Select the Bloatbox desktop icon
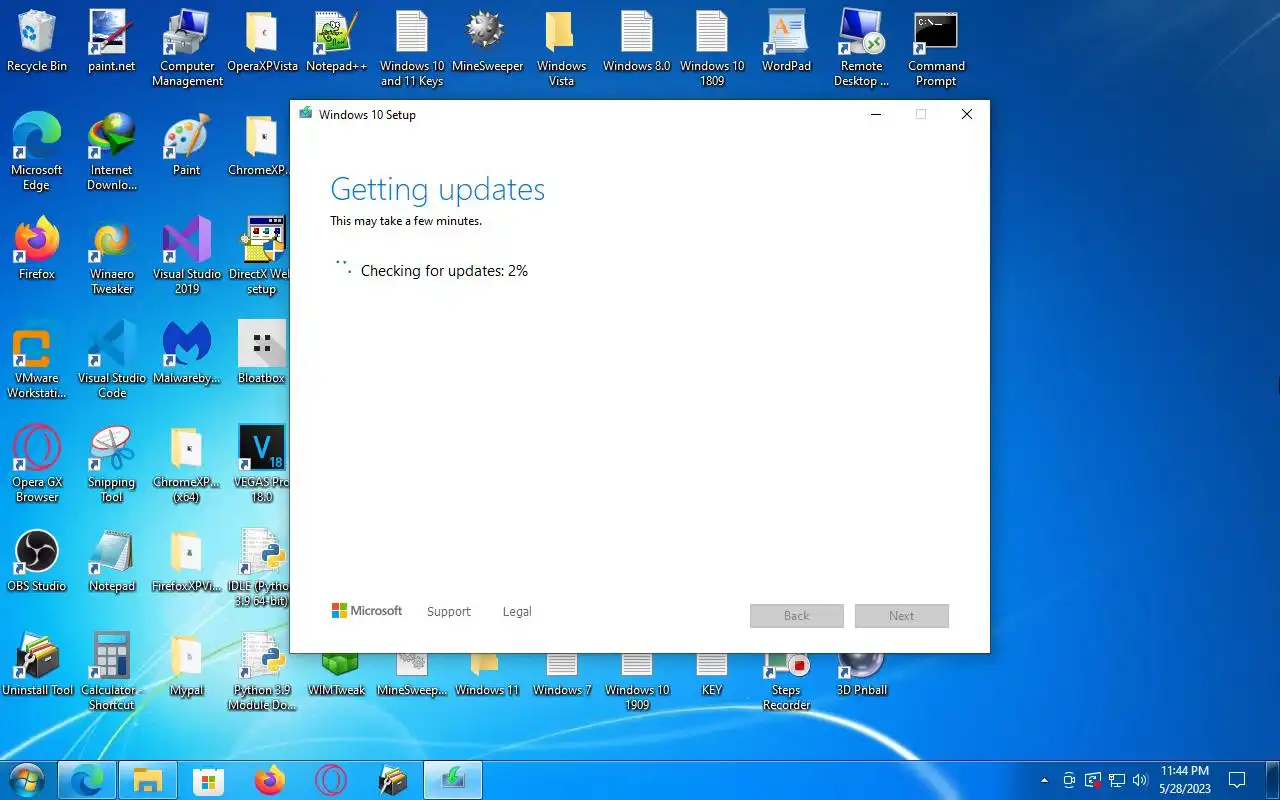The width and height of the screenshot is (1280, 800). [262, 353]
